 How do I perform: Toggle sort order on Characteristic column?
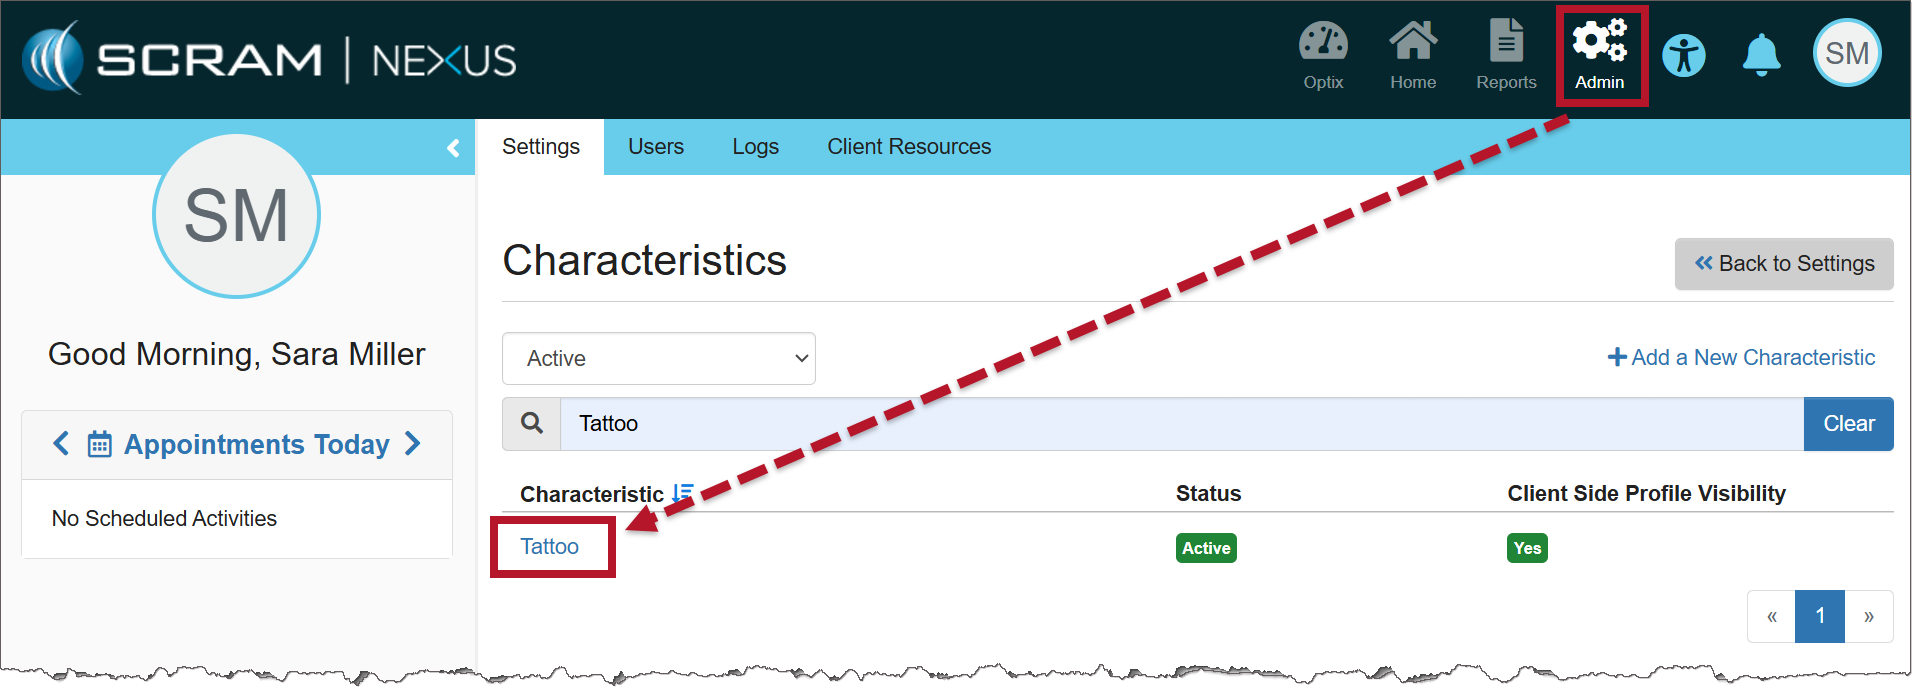[x=683, y=493]
